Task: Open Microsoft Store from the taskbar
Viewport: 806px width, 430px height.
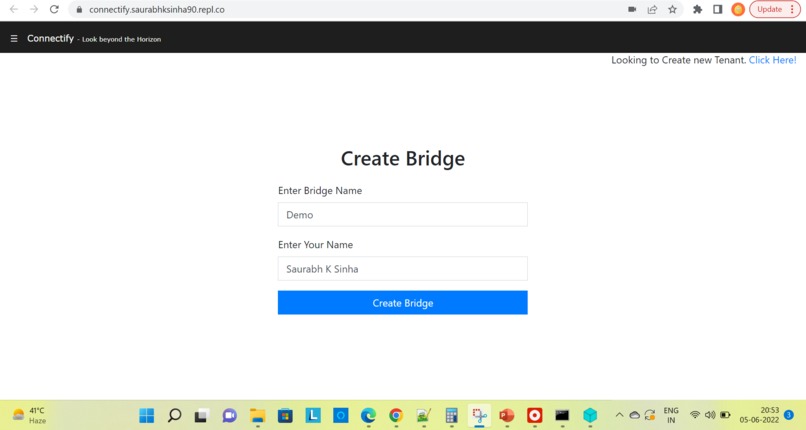Action: (285, 415)
